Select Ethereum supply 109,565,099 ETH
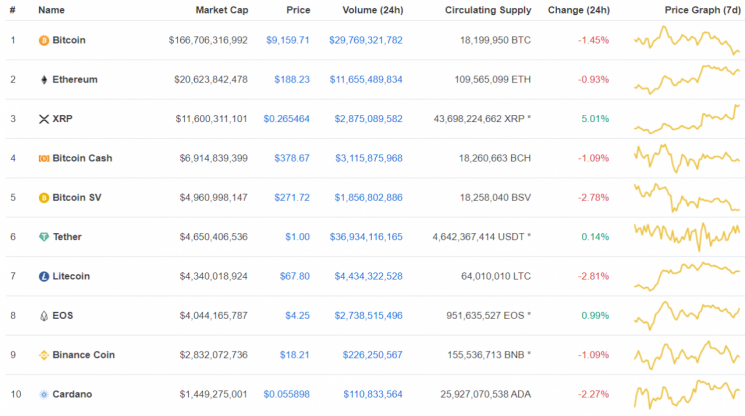Viewport: 745px width, 416px height. 493,80
